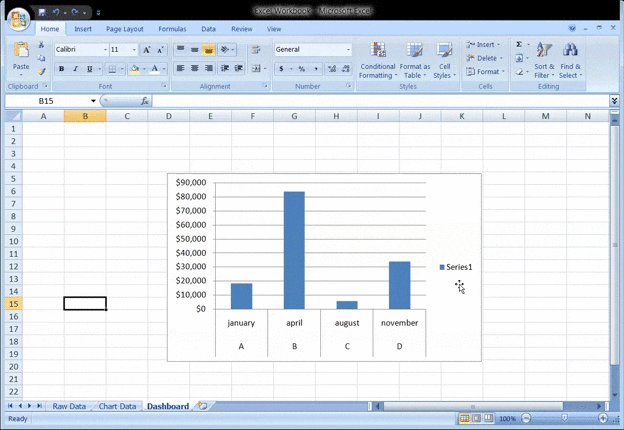Switch to the Raw Data sheet tab
Screen dimensions: 624x430
(x=69, y=406)
